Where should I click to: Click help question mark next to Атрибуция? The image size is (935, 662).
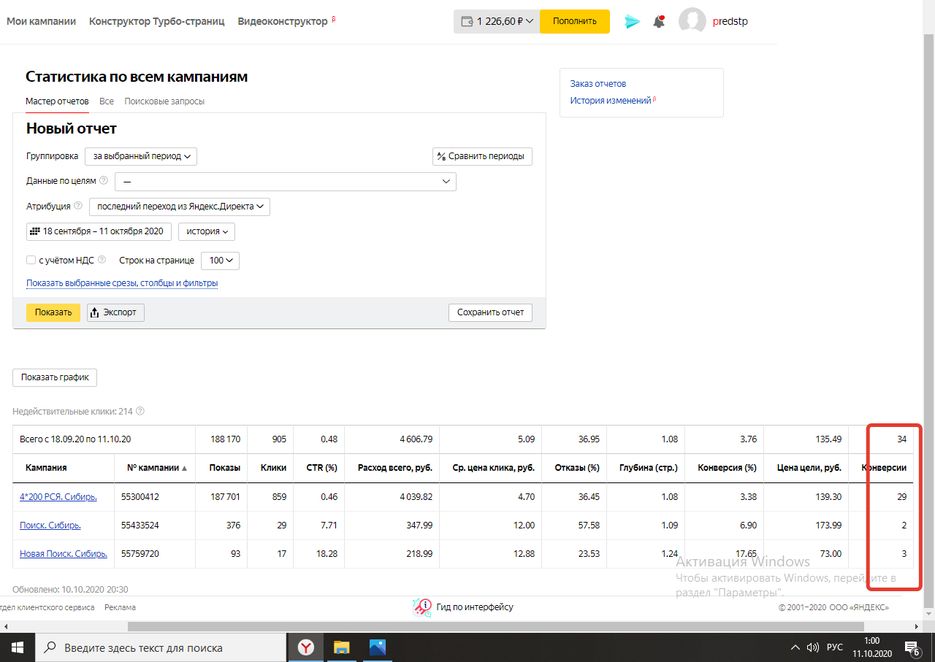[78, 206]
